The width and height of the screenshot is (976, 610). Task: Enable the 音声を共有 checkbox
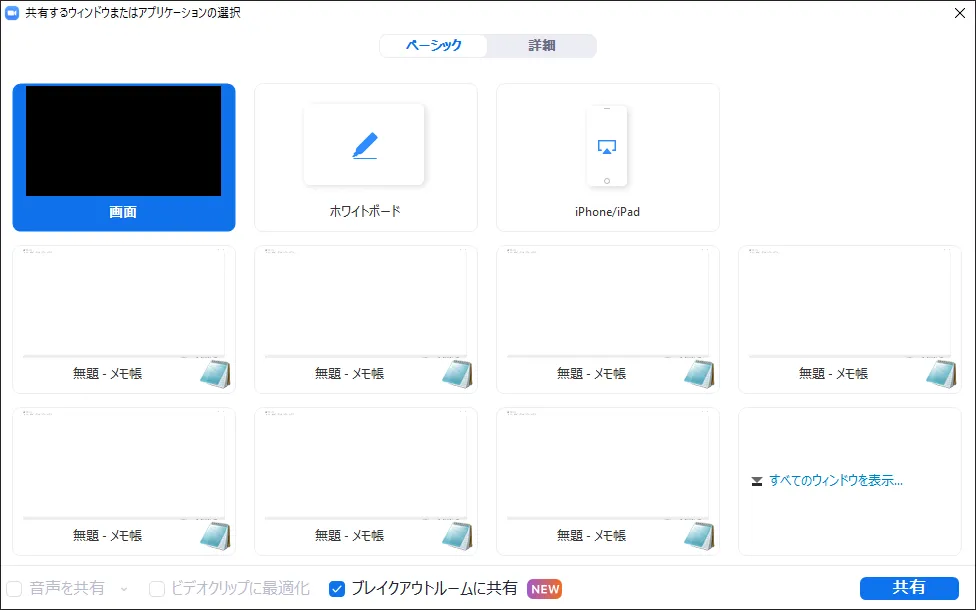[15, 589]
